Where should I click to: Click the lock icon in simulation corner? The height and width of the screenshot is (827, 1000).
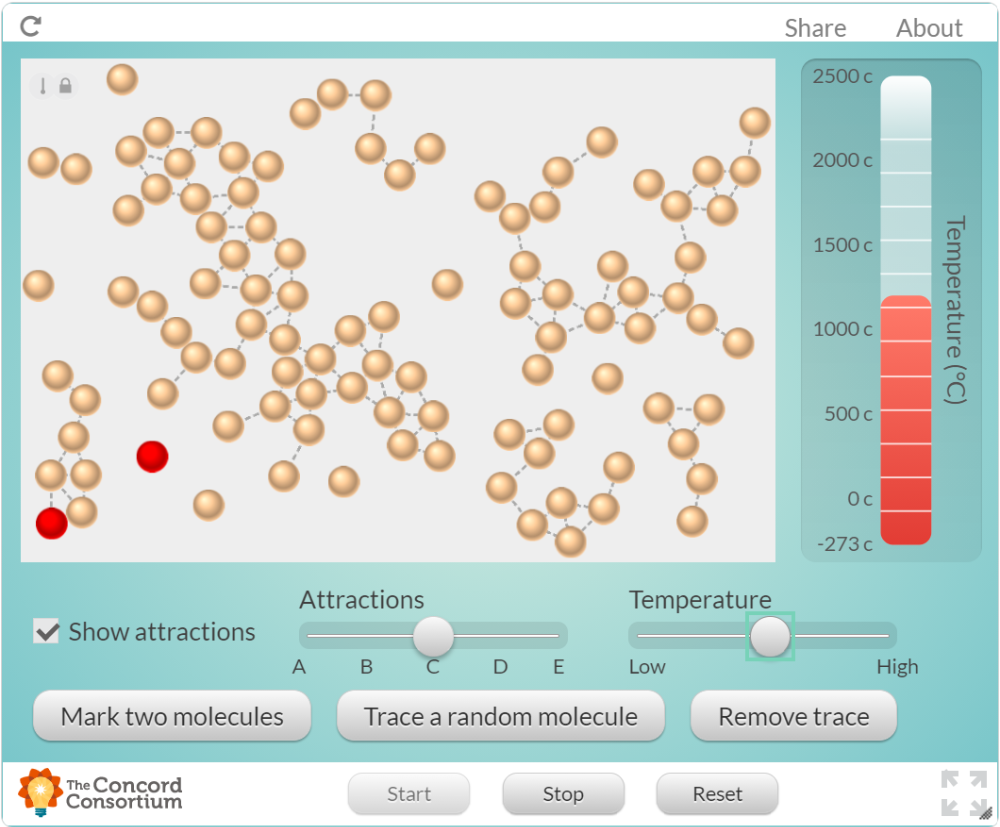coord(65,85)
